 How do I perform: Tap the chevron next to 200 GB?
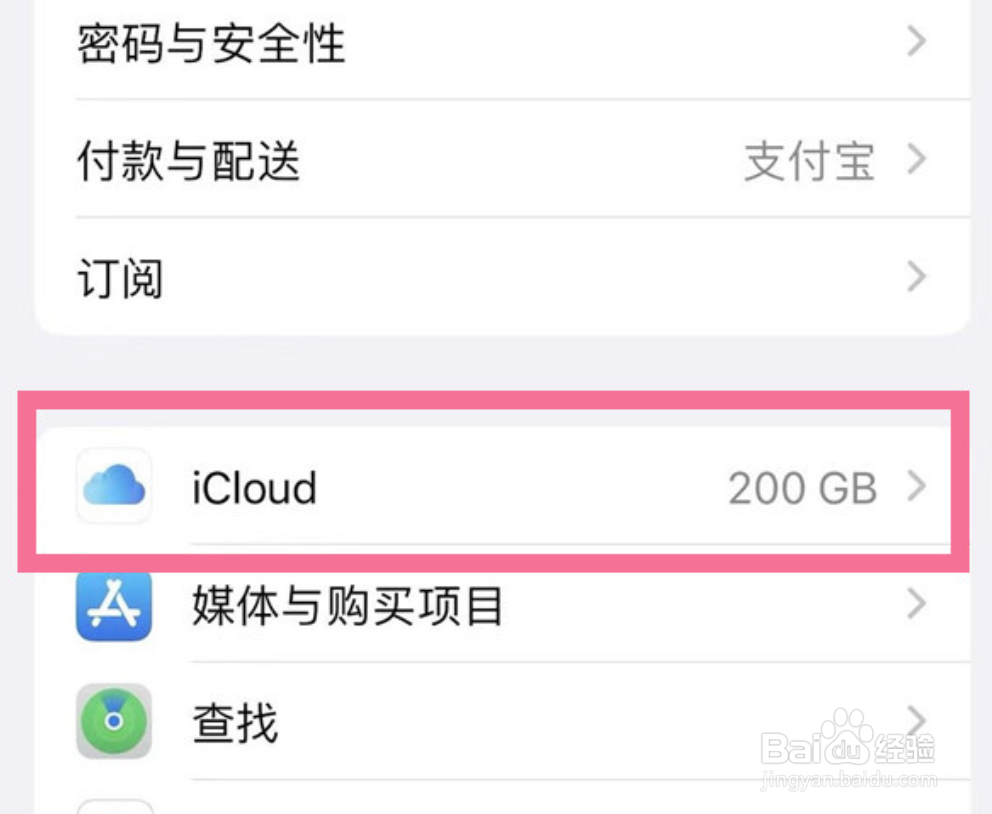(x=916, y=488)
